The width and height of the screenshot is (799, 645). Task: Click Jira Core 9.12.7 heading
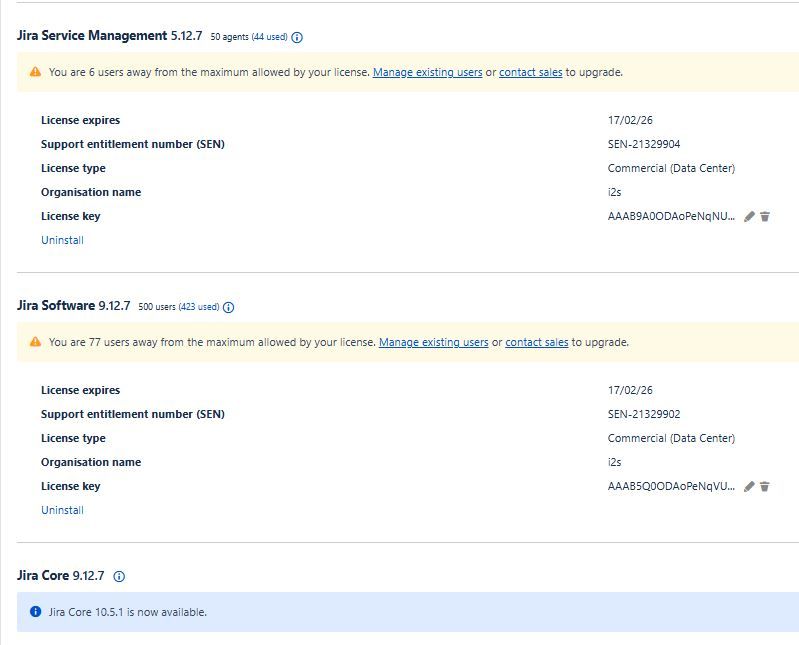[60, 576]
